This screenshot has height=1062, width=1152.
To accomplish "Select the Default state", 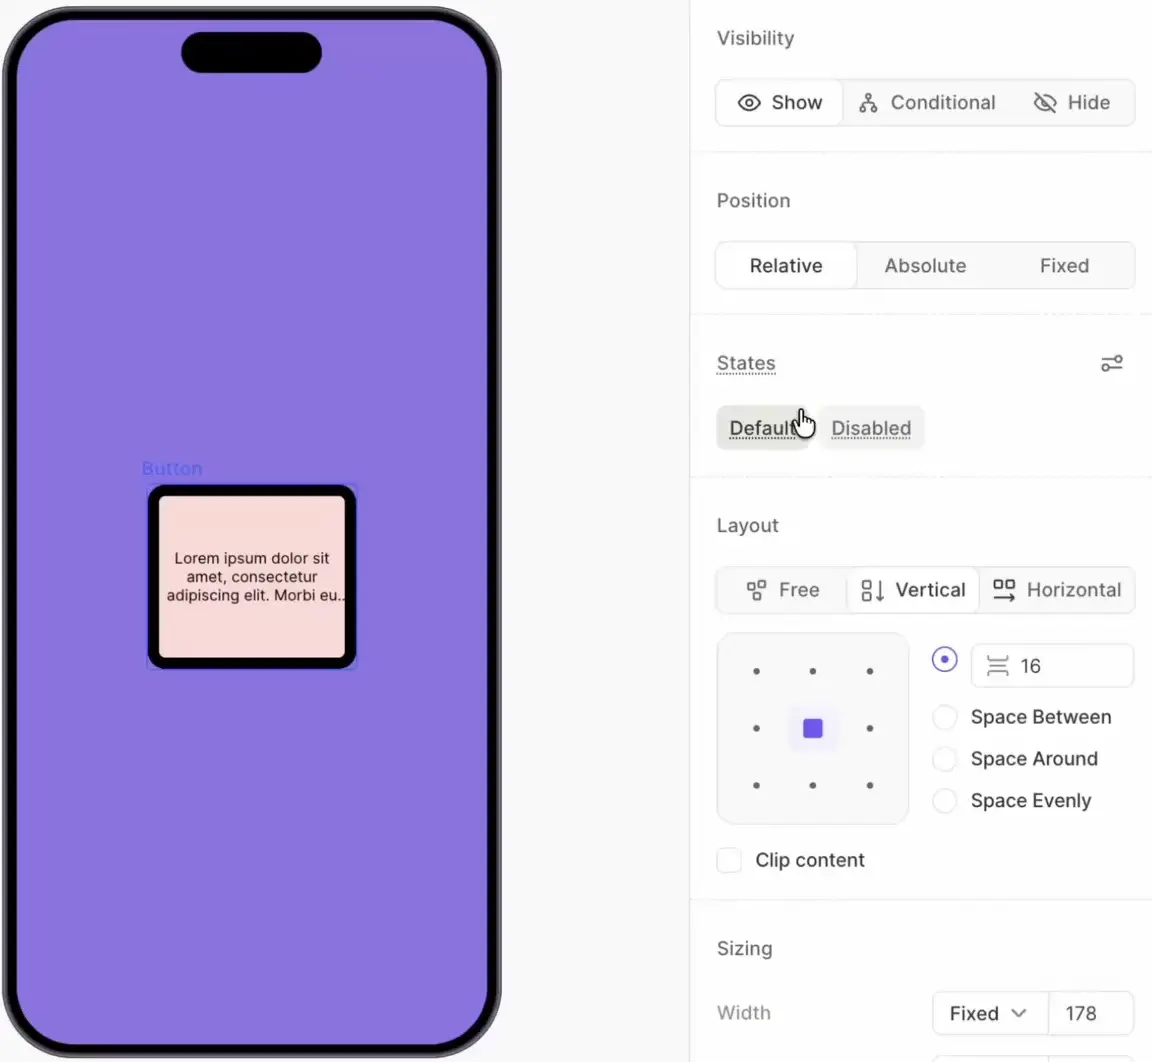I will [x=763, y=427].
